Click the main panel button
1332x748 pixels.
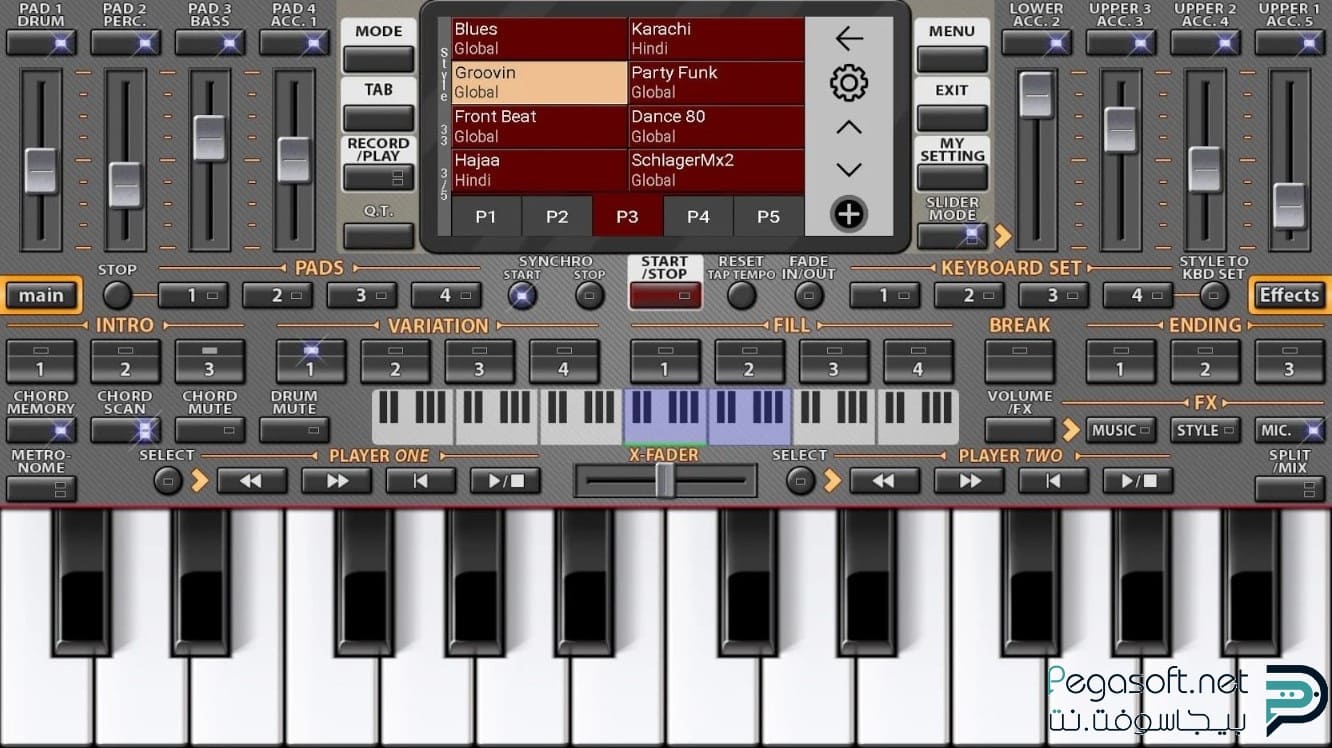[x=41, y=295]
